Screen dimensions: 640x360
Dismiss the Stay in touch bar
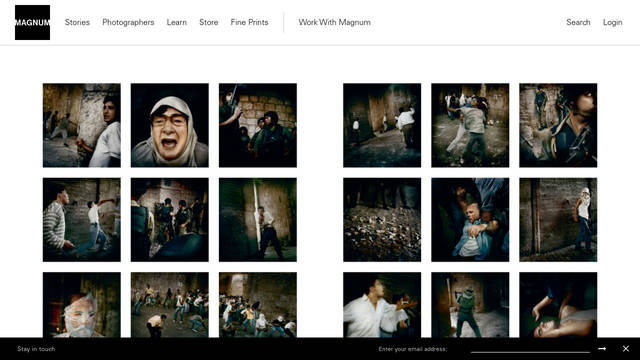pos(626,349)
